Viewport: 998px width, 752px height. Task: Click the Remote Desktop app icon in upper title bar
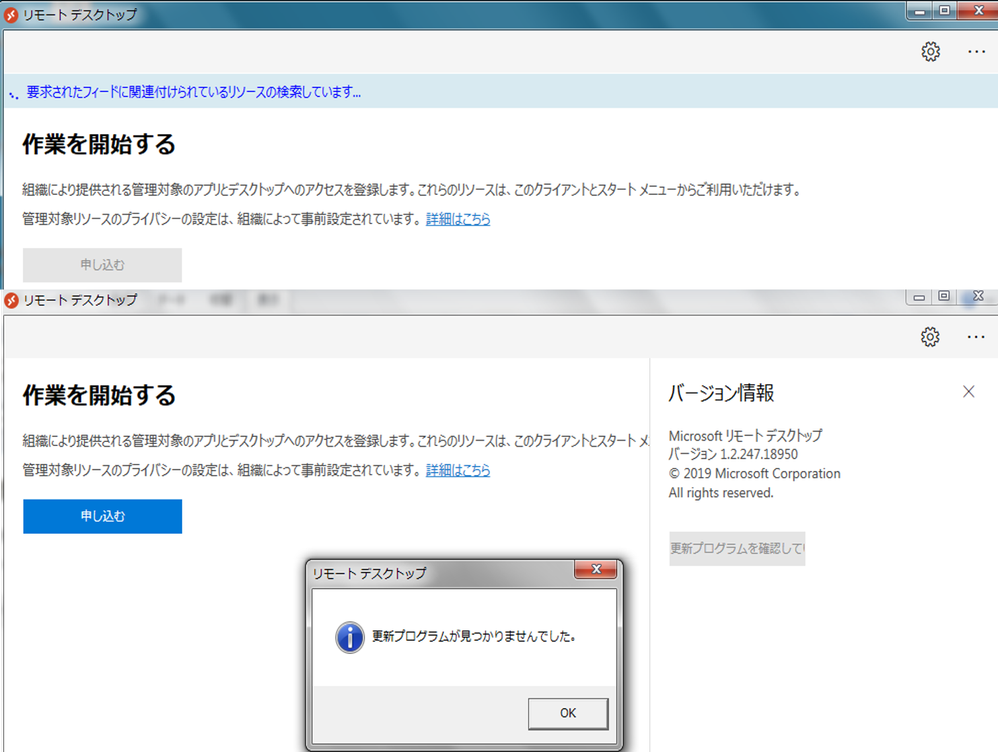pos(11,15)
